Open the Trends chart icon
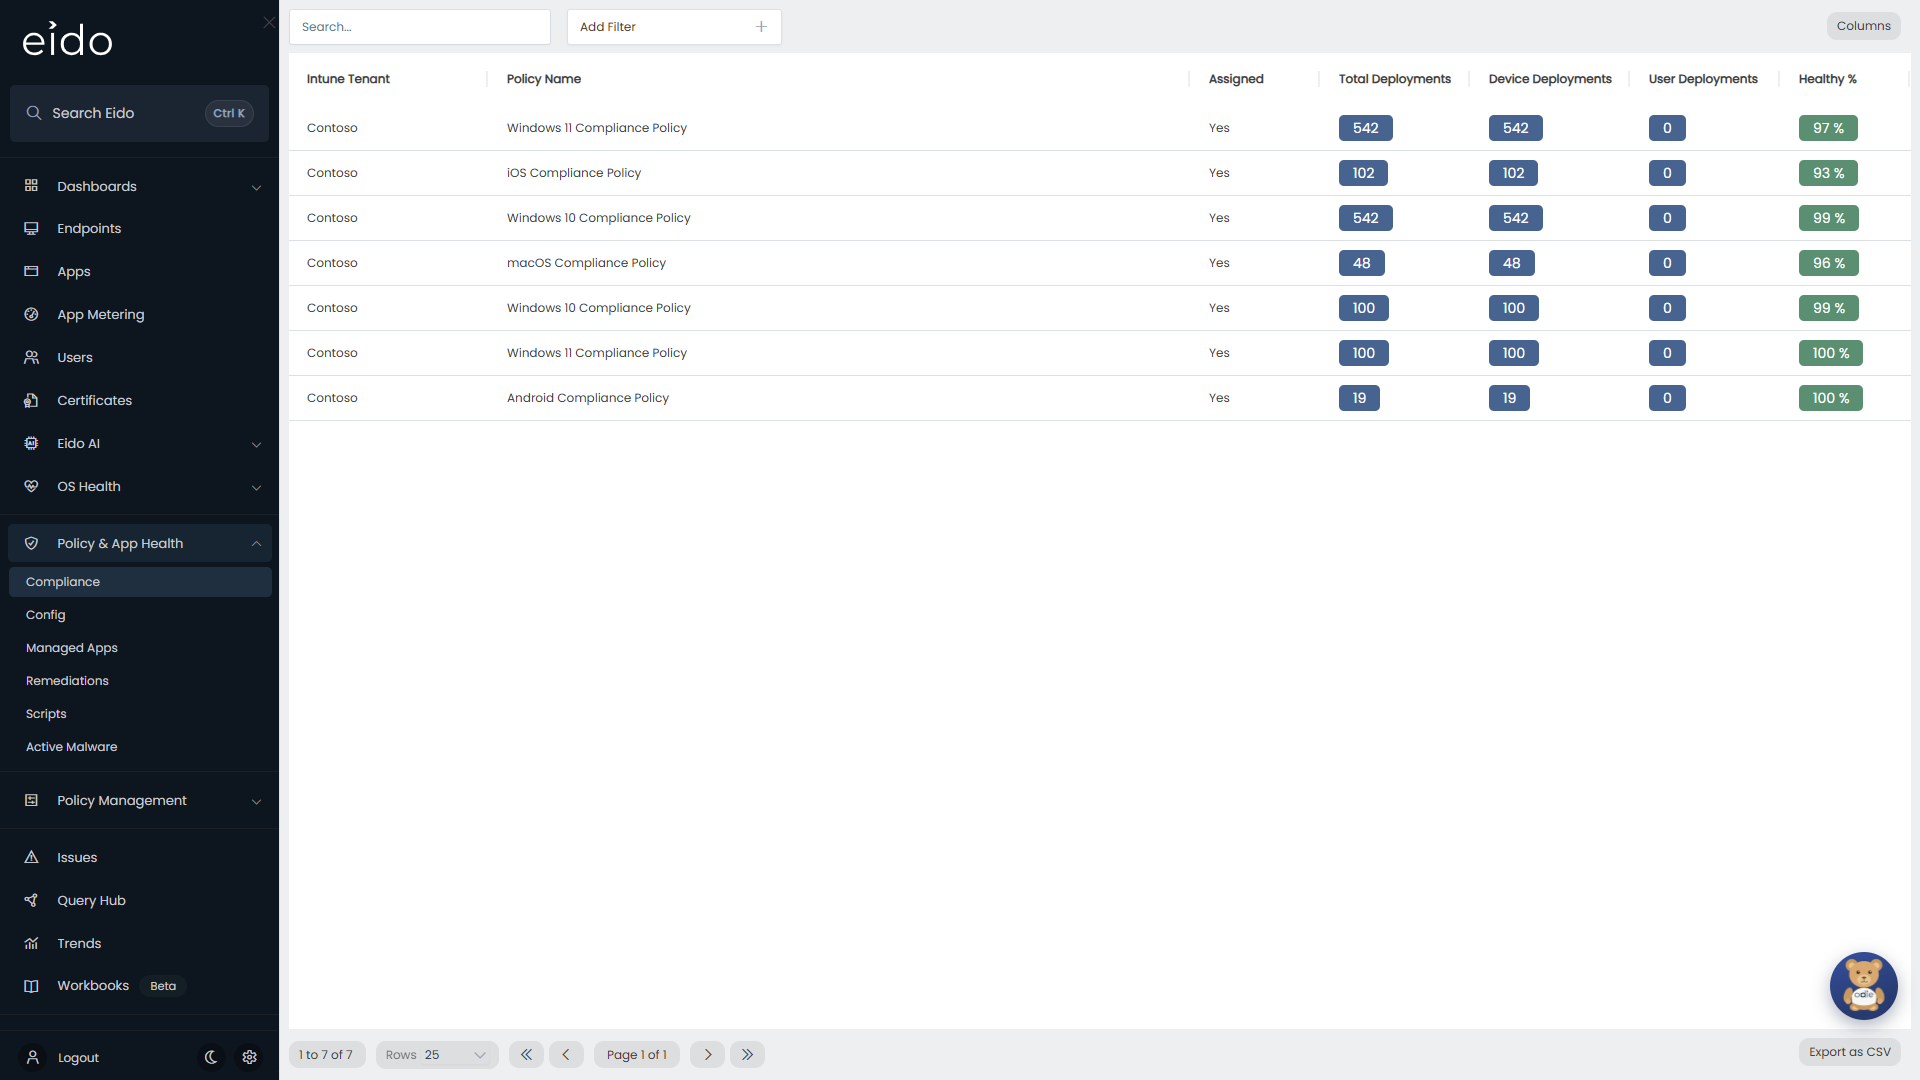 (x=31, y=944)
